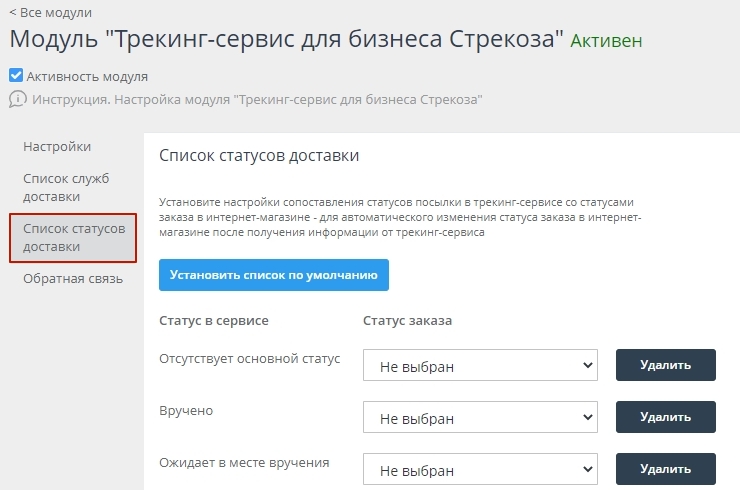This screenshot has height=490, width=740.
Task: Expand Ожидает в месте вручения dropdown
Action: pyautogui.click(x=480, y=470)
